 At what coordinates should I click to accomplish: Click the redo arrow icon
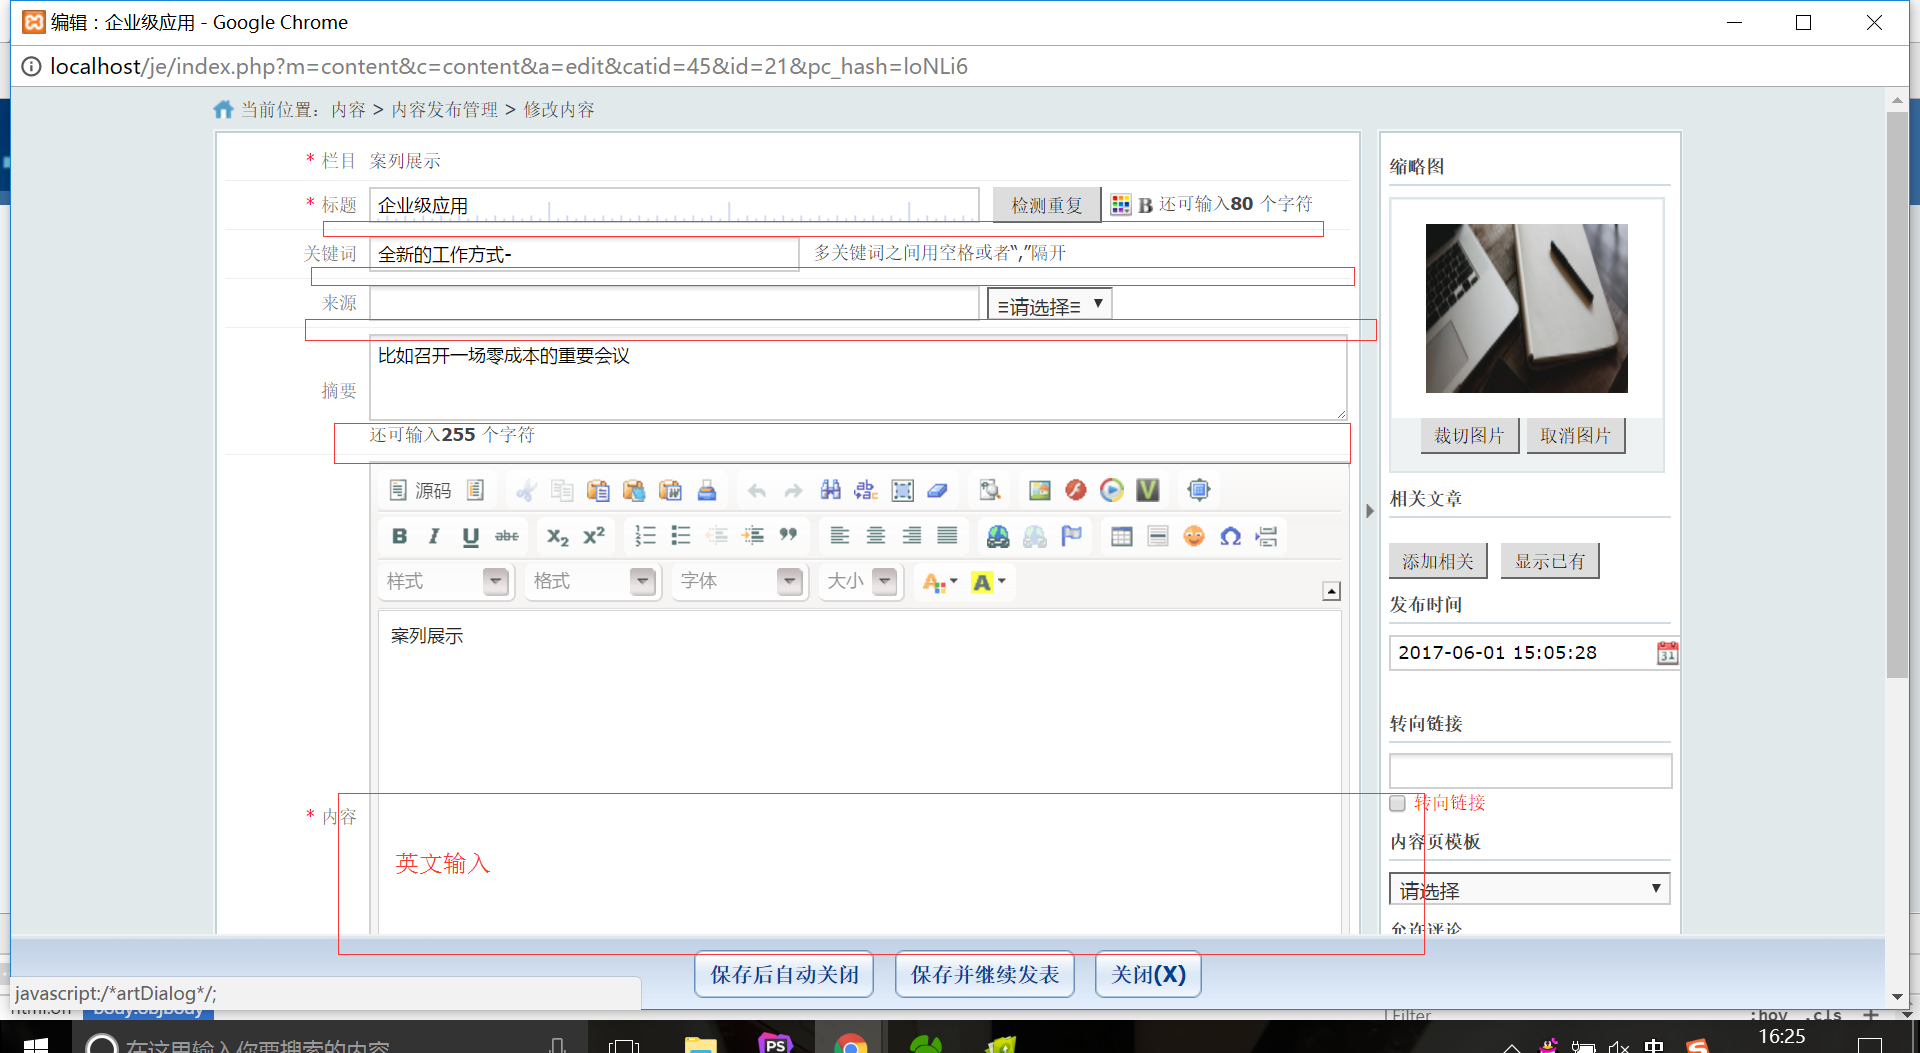pyautogui.click(x=793, y=490)
